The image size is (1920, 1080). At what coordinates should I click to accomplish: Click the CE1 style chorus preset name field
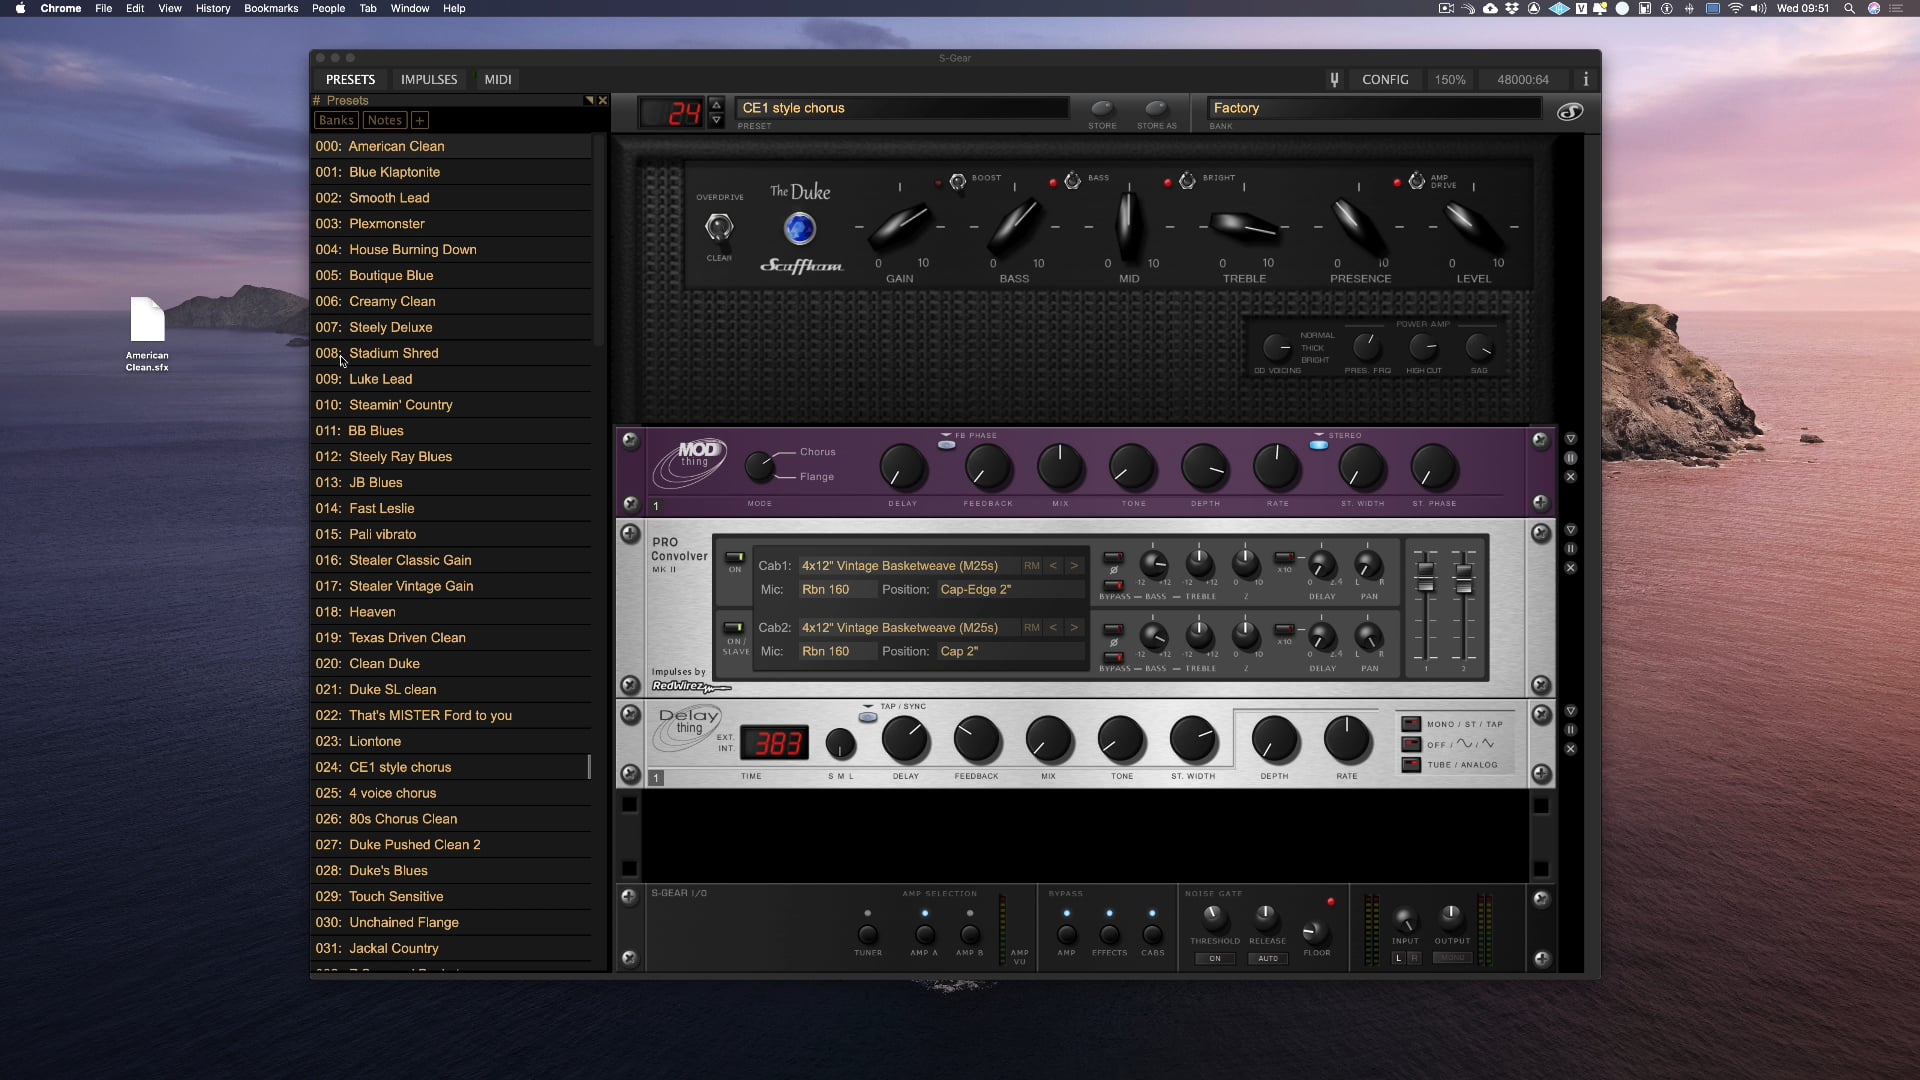pyautogui.click(x=903, y=108)
